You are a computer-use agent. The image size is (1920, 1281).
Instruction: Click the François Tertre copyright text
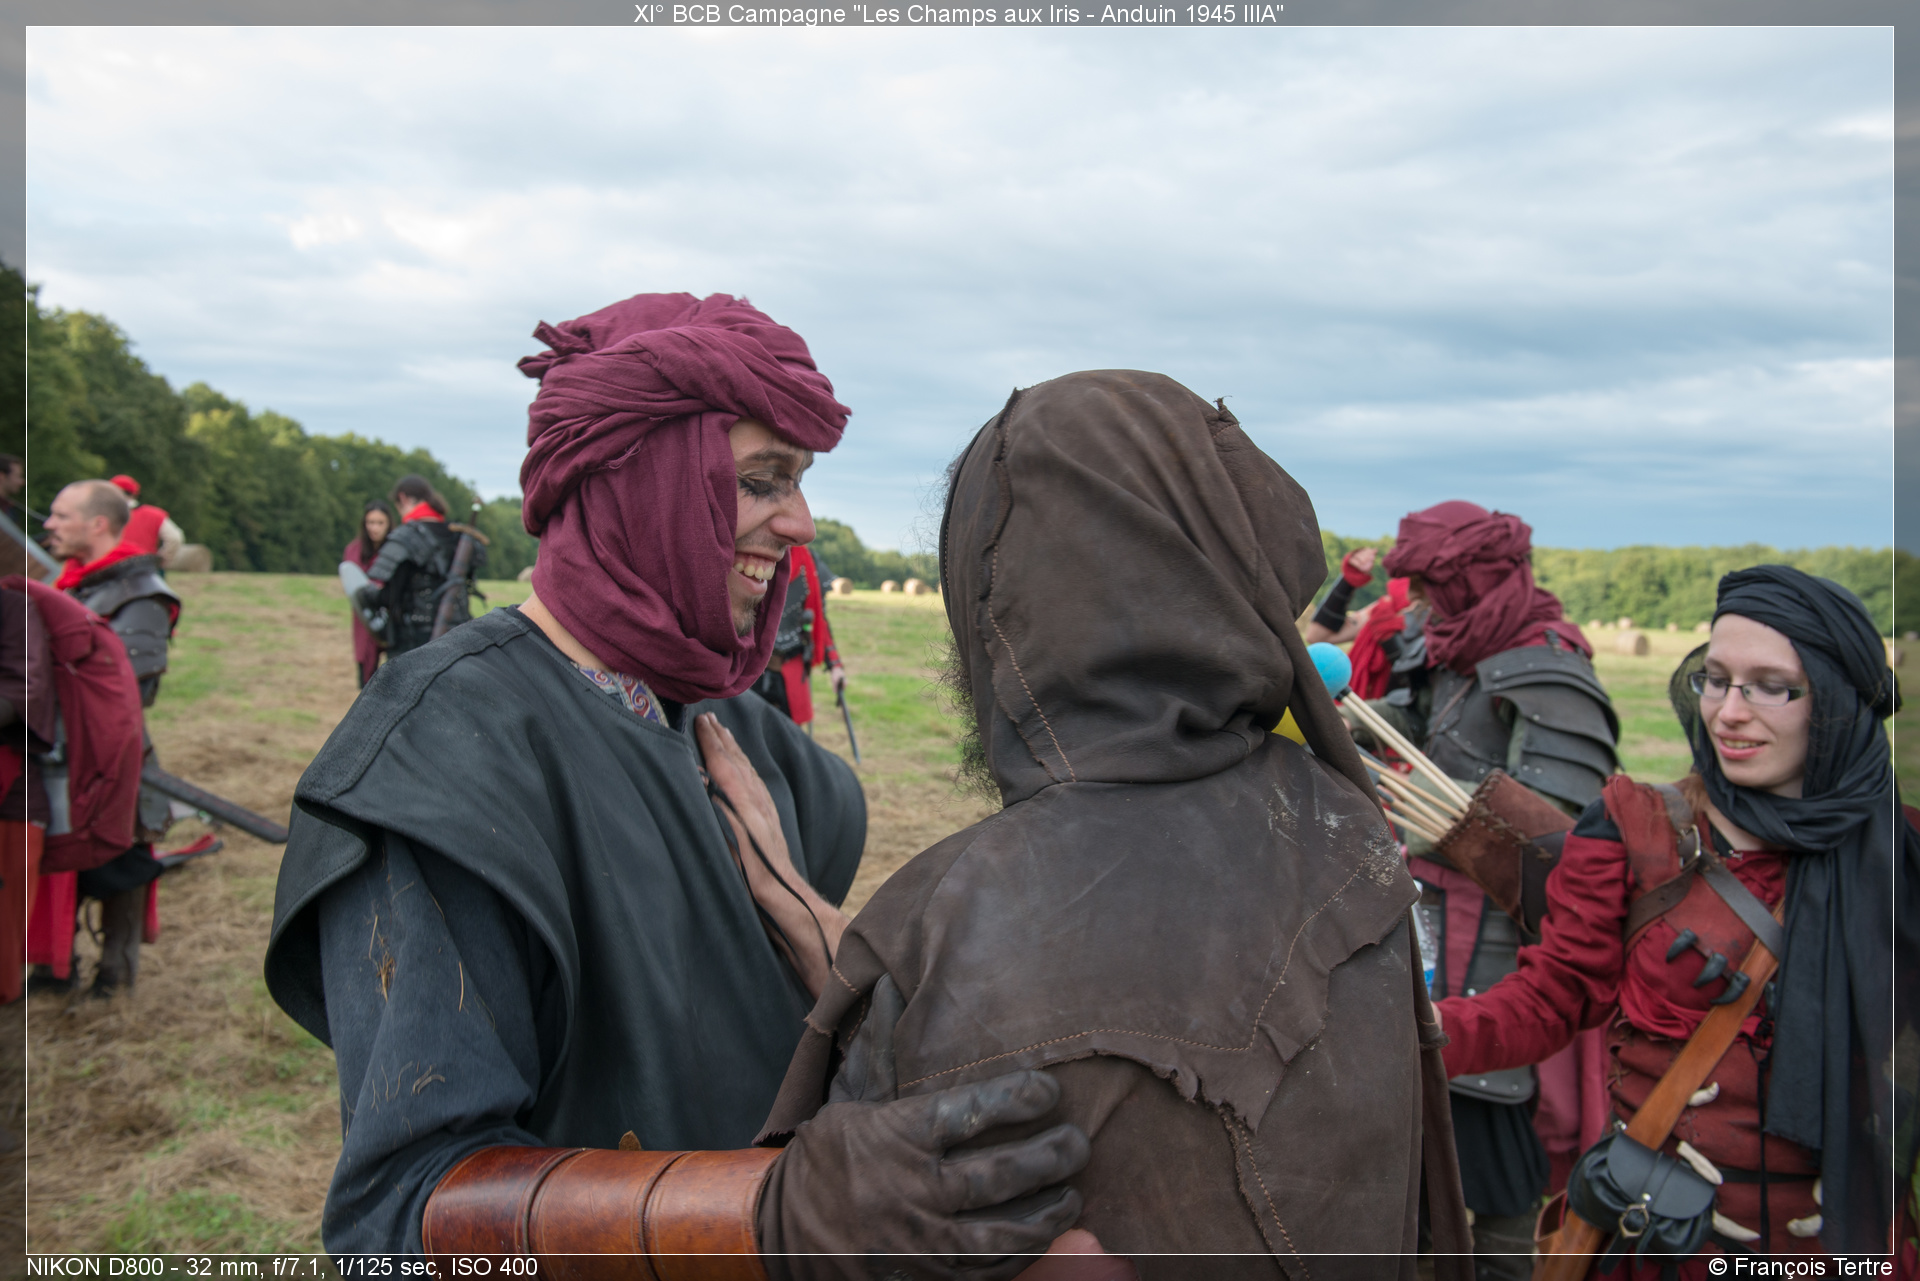[1800, 1267]
